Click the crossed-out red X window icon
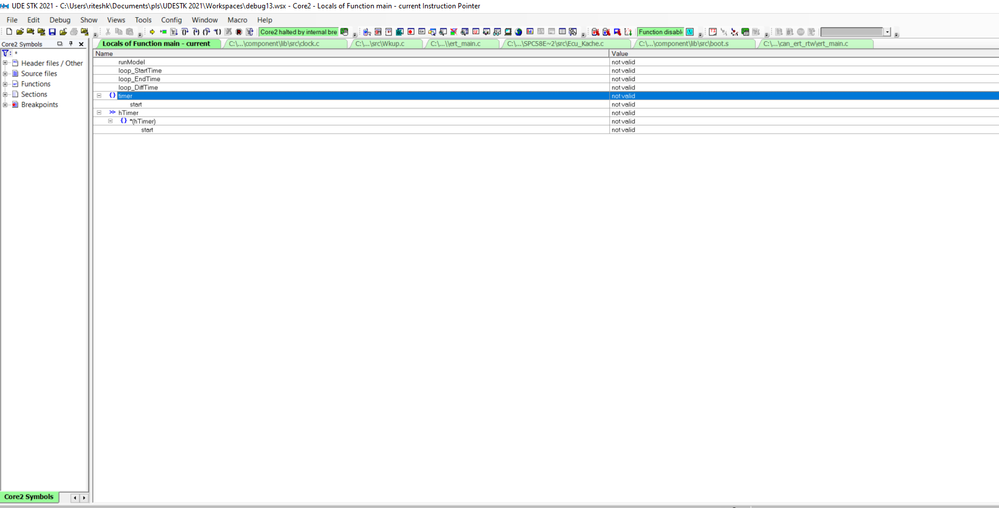Viewport: 999px width, 508px height. tap(454, 32)
